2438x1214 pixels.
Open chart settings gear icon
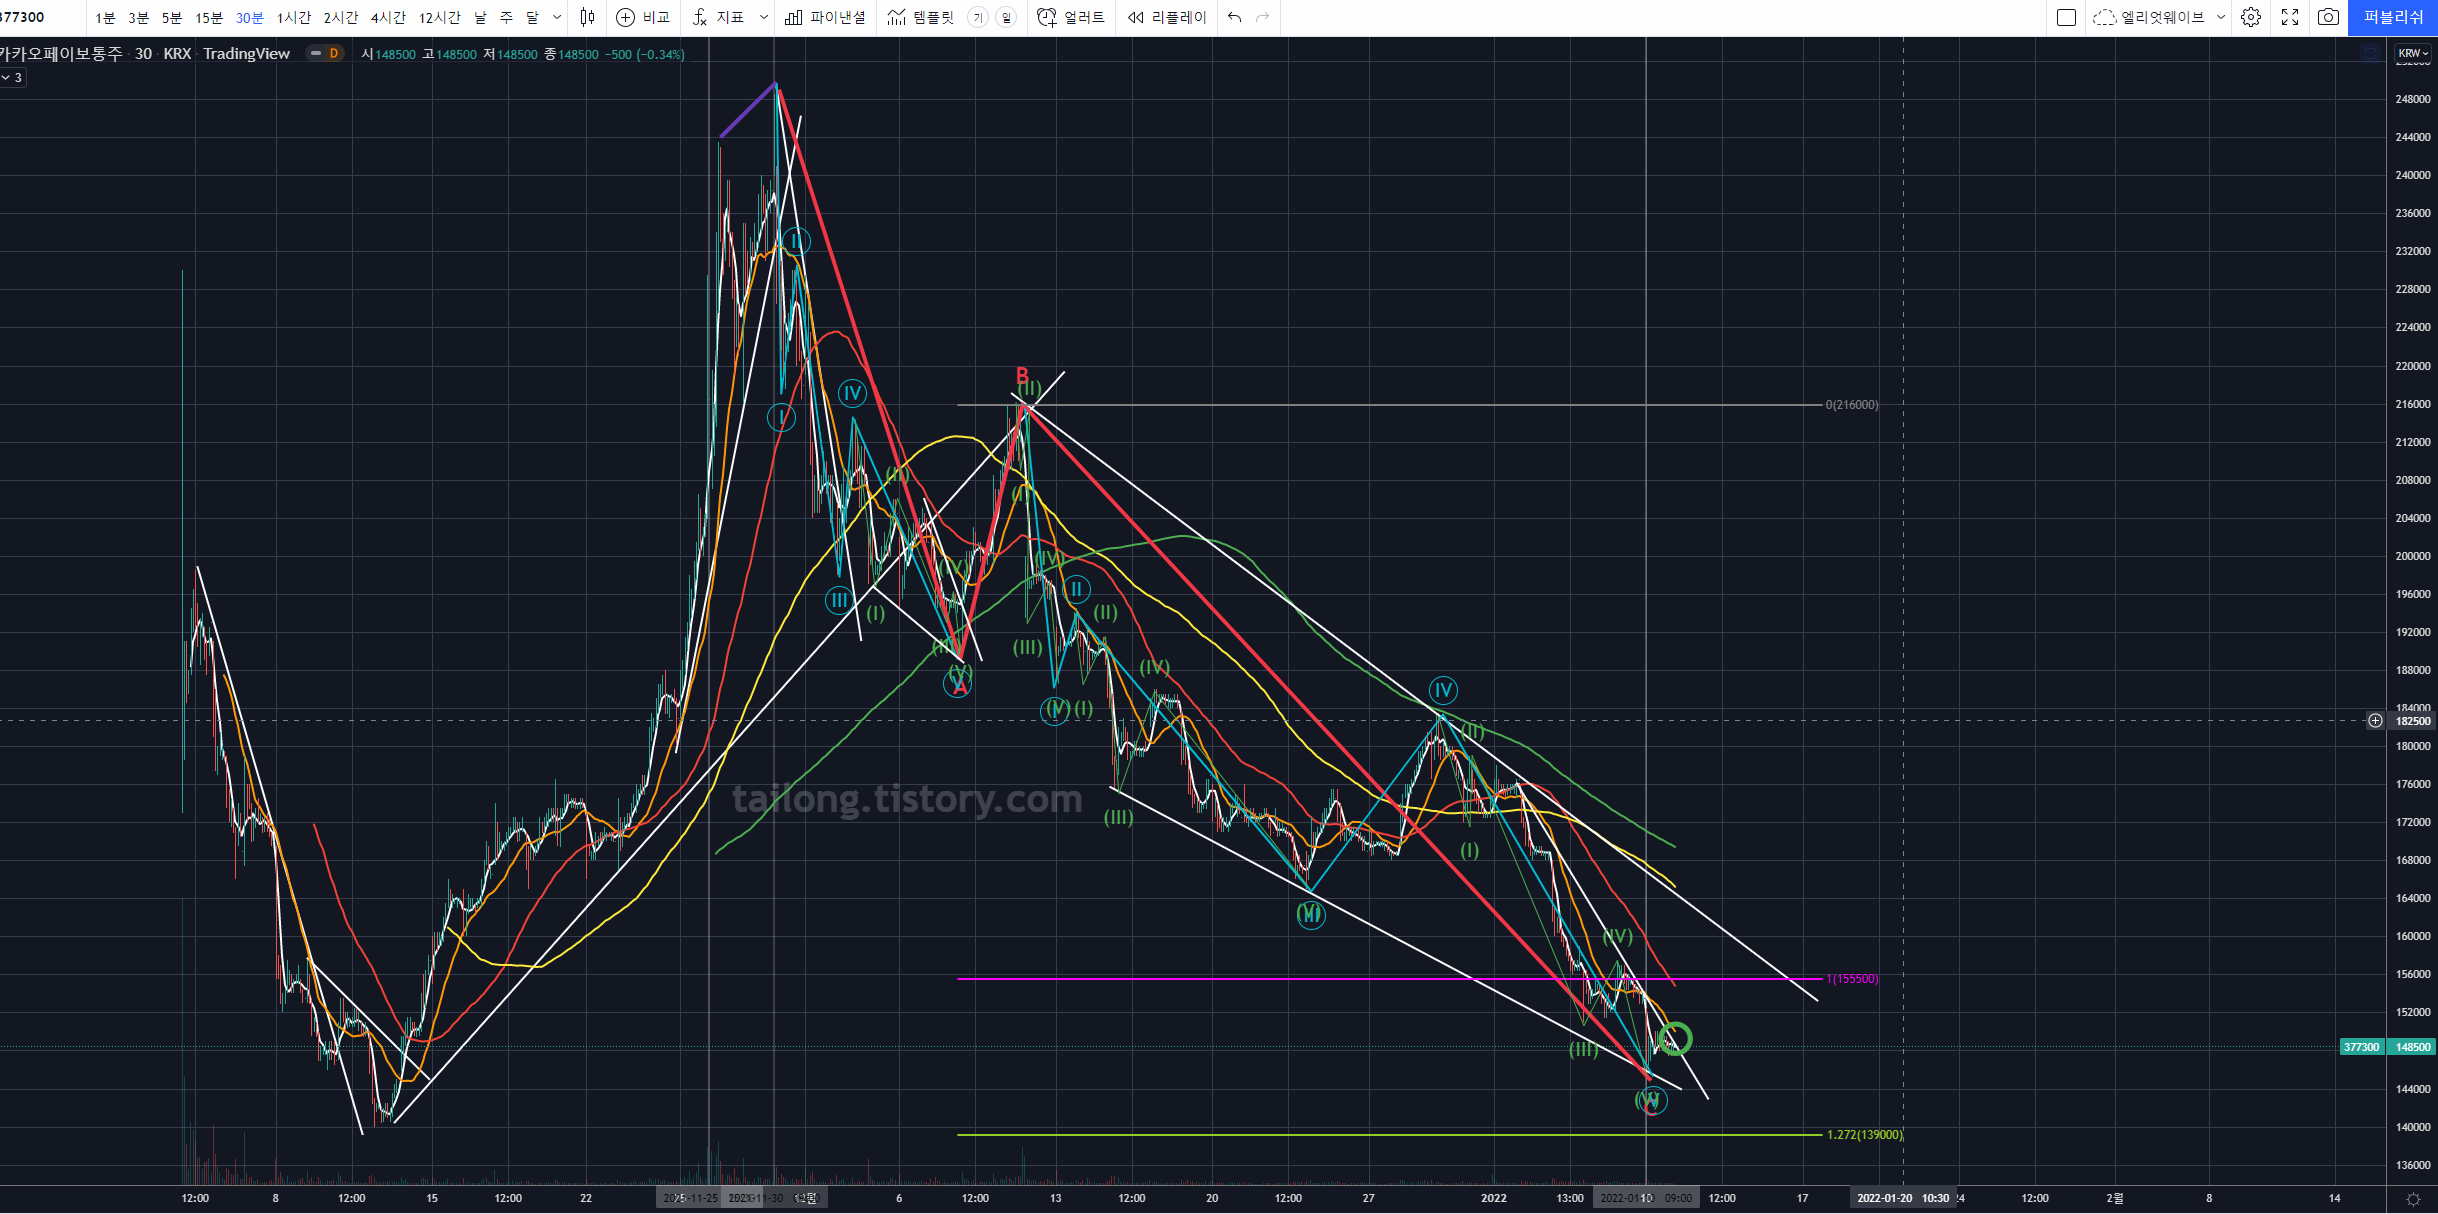2251,17
